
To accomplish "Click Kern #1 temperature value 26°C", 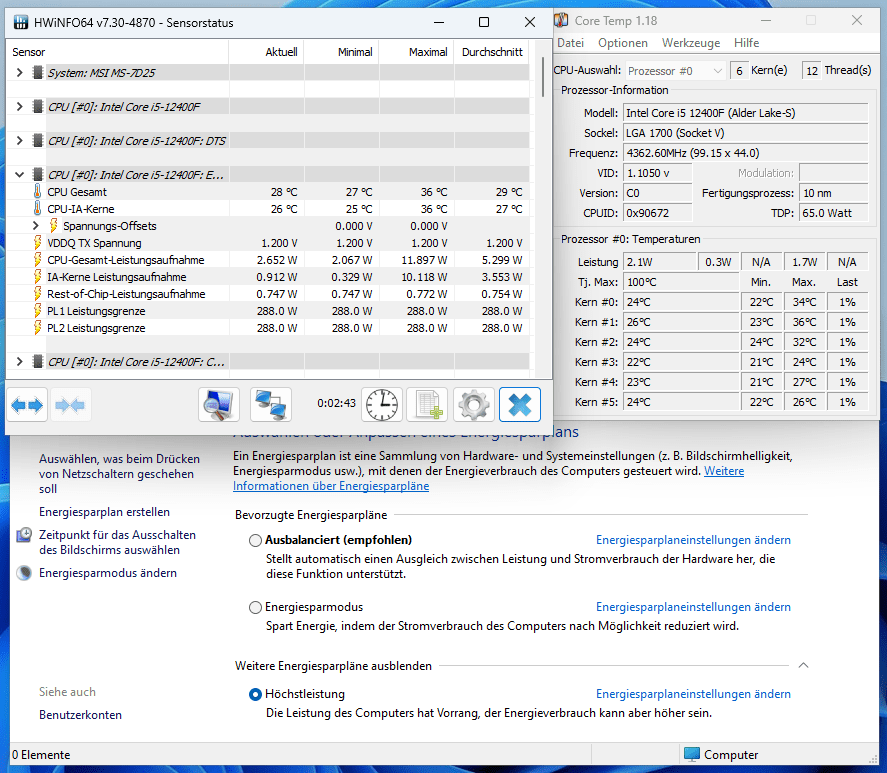I will [x=681, y=322].
